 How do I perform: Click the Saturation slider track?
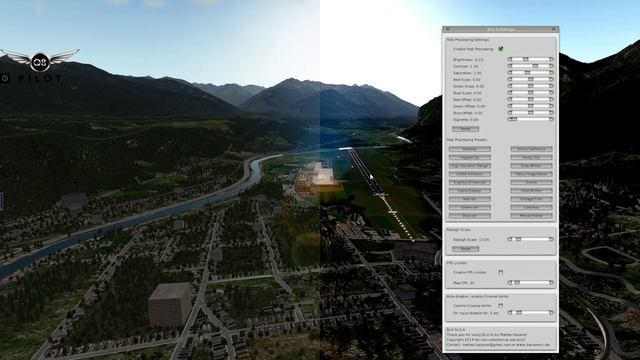click(x=531, y=73)
